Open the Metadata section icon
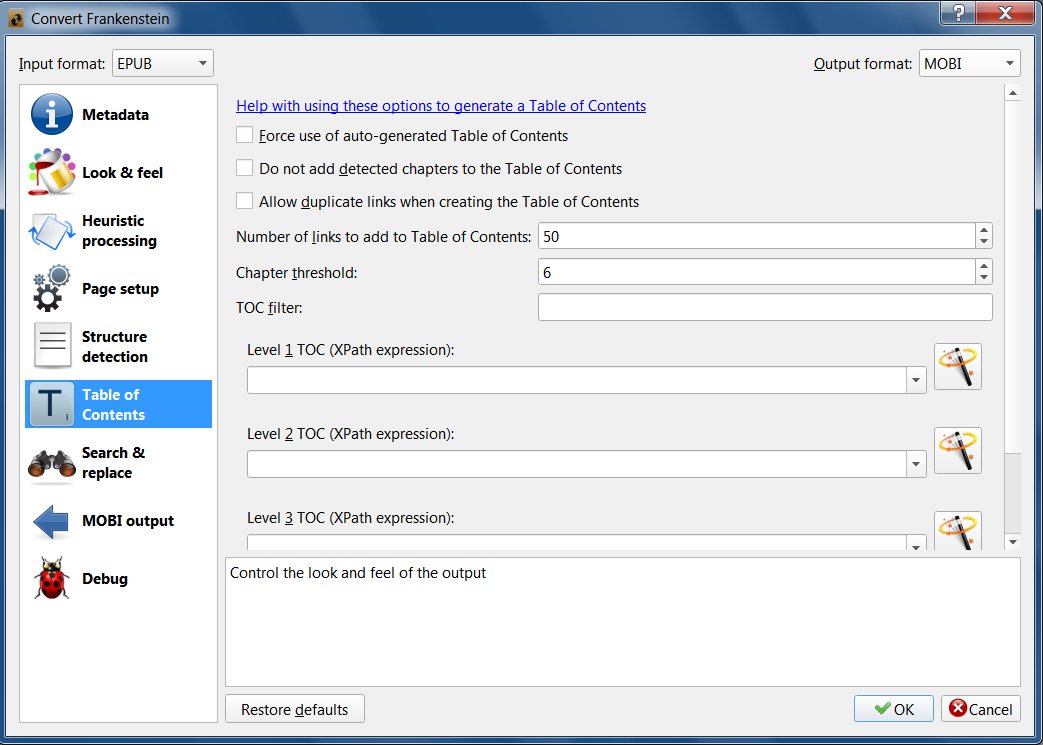 [52, 115]
